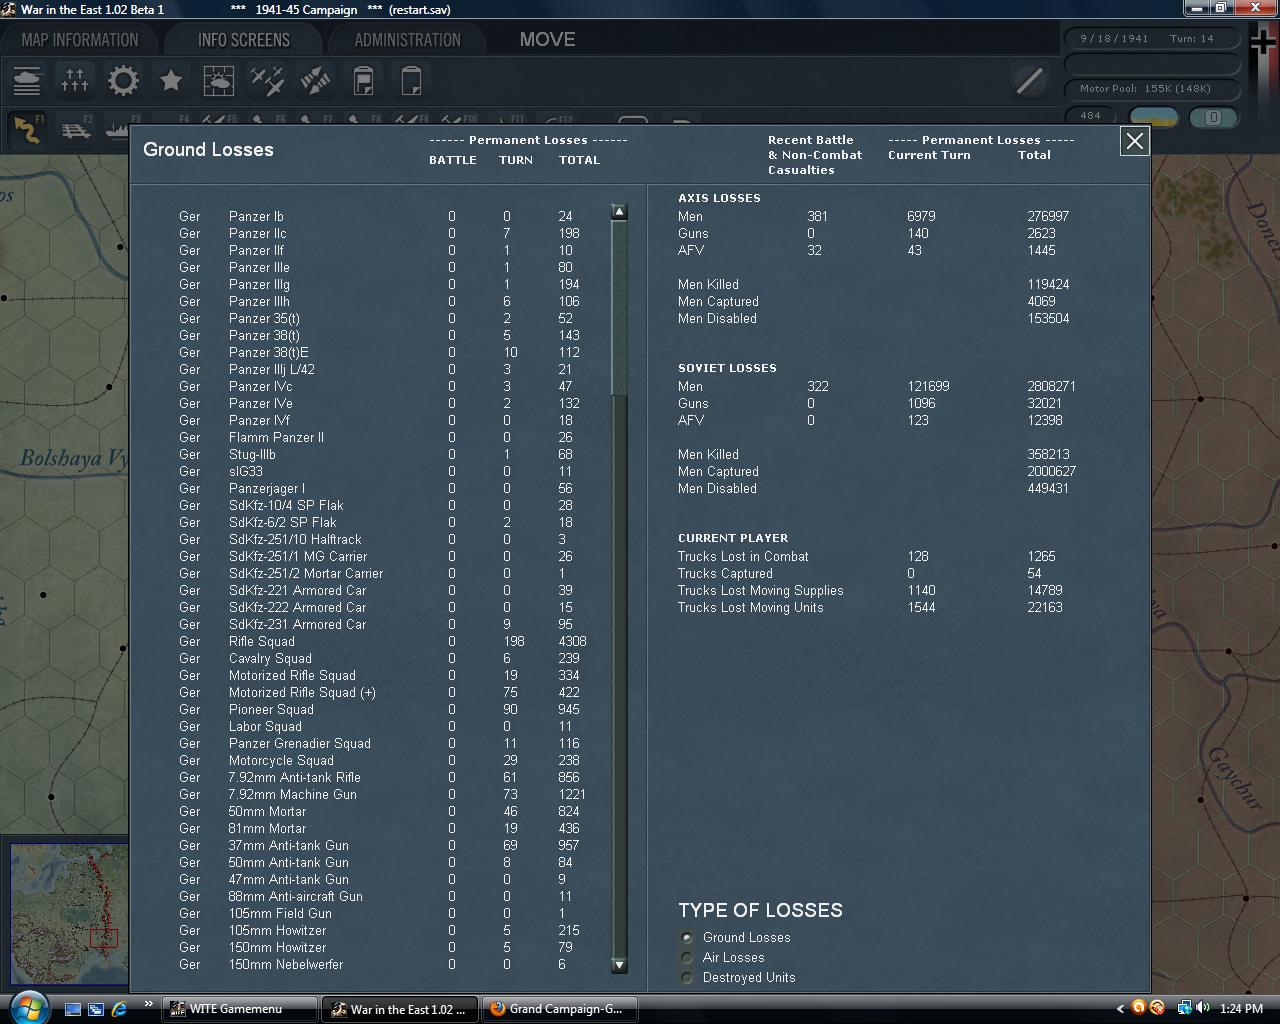Select the Panzer IIc row
The width and height of the screenshot is (1280, 1024).
[380, 233]
